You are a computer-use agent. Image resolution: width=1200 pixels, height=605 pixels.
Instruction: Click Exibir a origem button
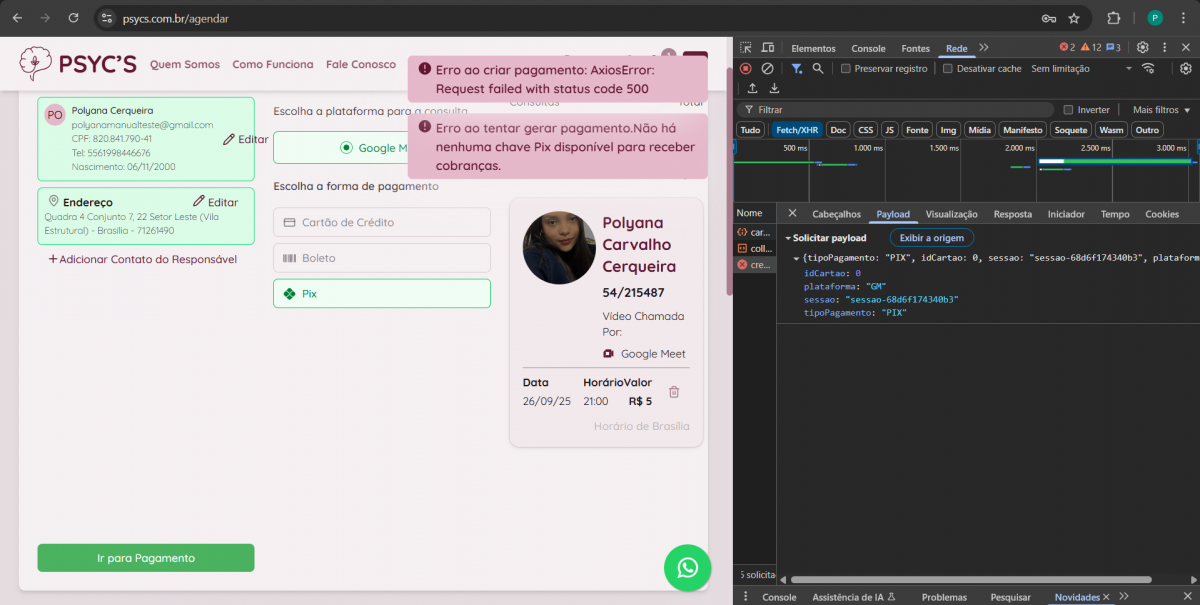coord(931,238)
